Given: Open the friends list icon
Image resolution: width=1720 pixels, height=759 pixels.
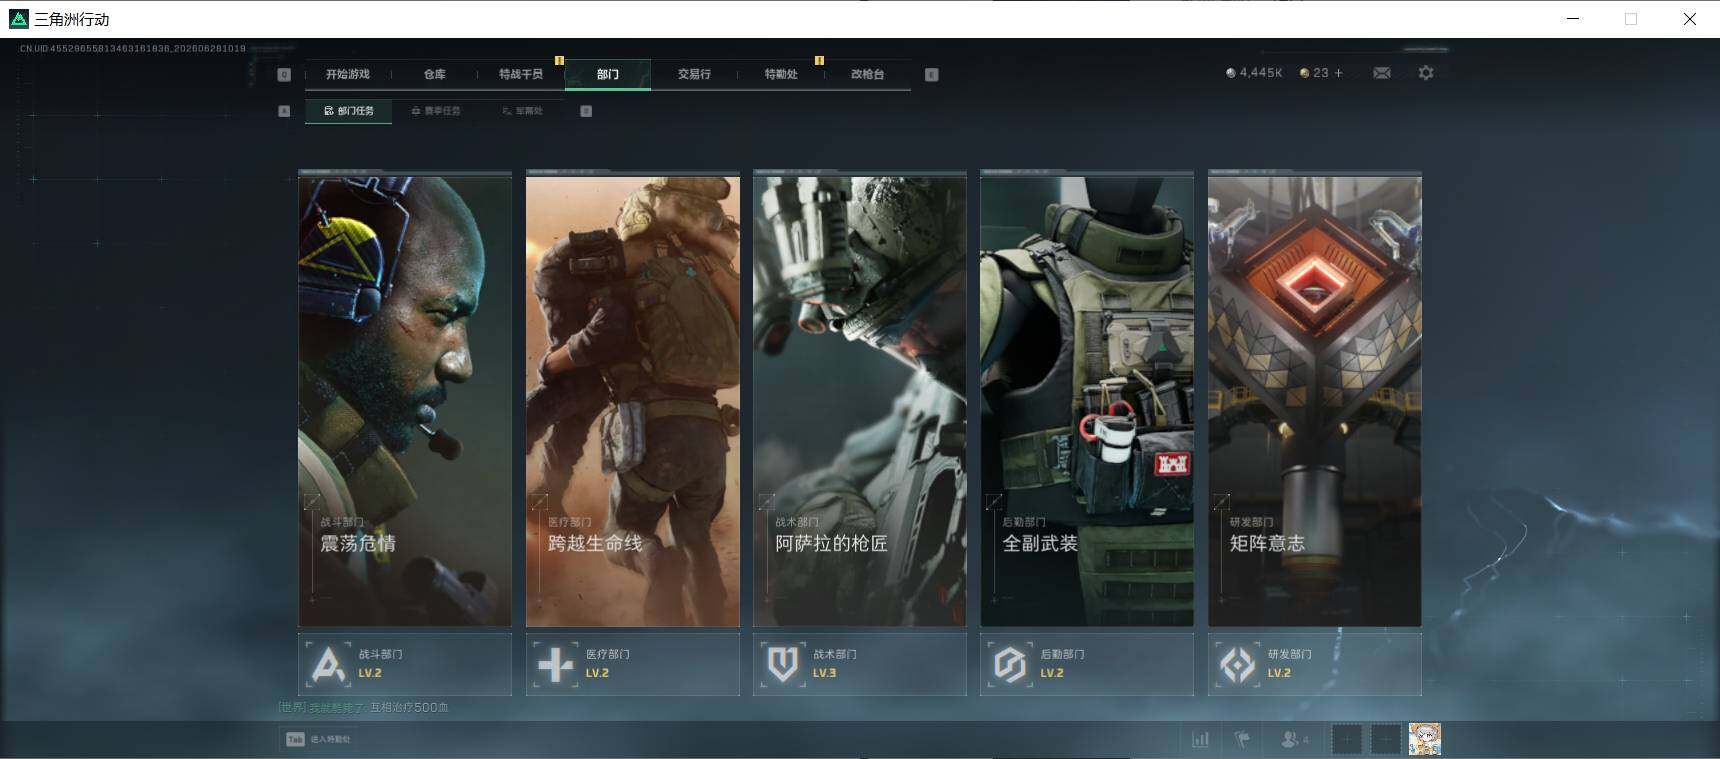Looking at the screenshot, I should (1293, 740).
